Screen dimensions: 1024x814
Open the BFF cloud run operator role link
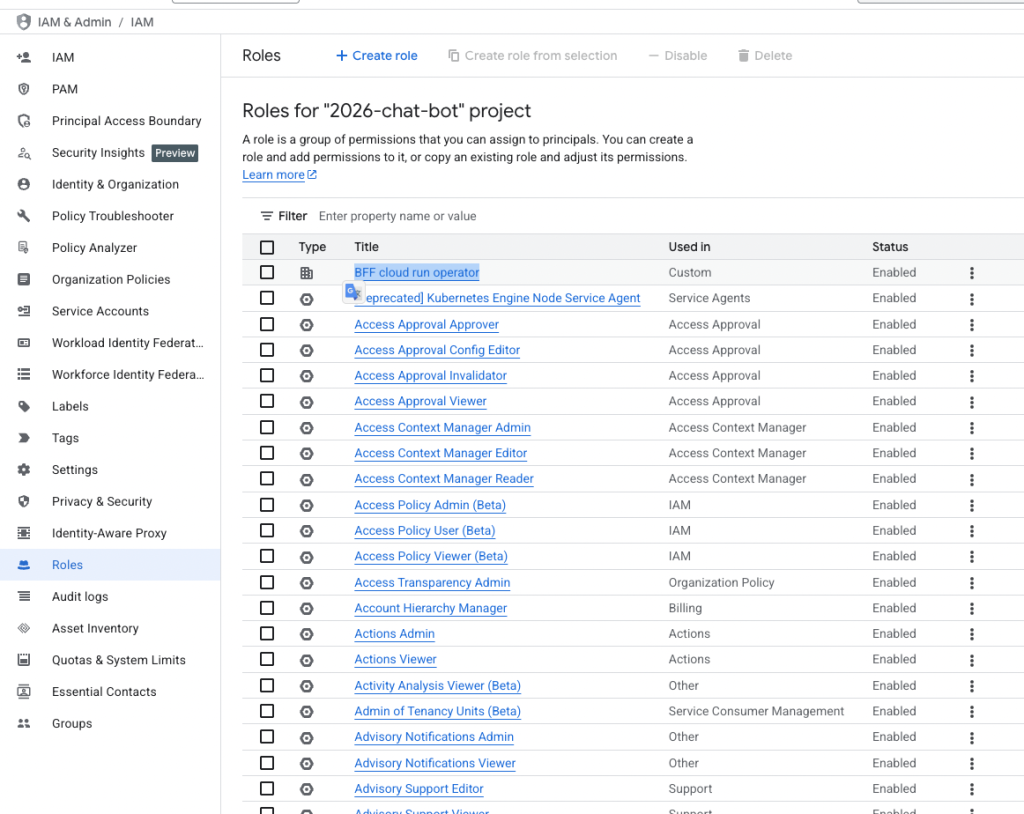pos(417,272)
